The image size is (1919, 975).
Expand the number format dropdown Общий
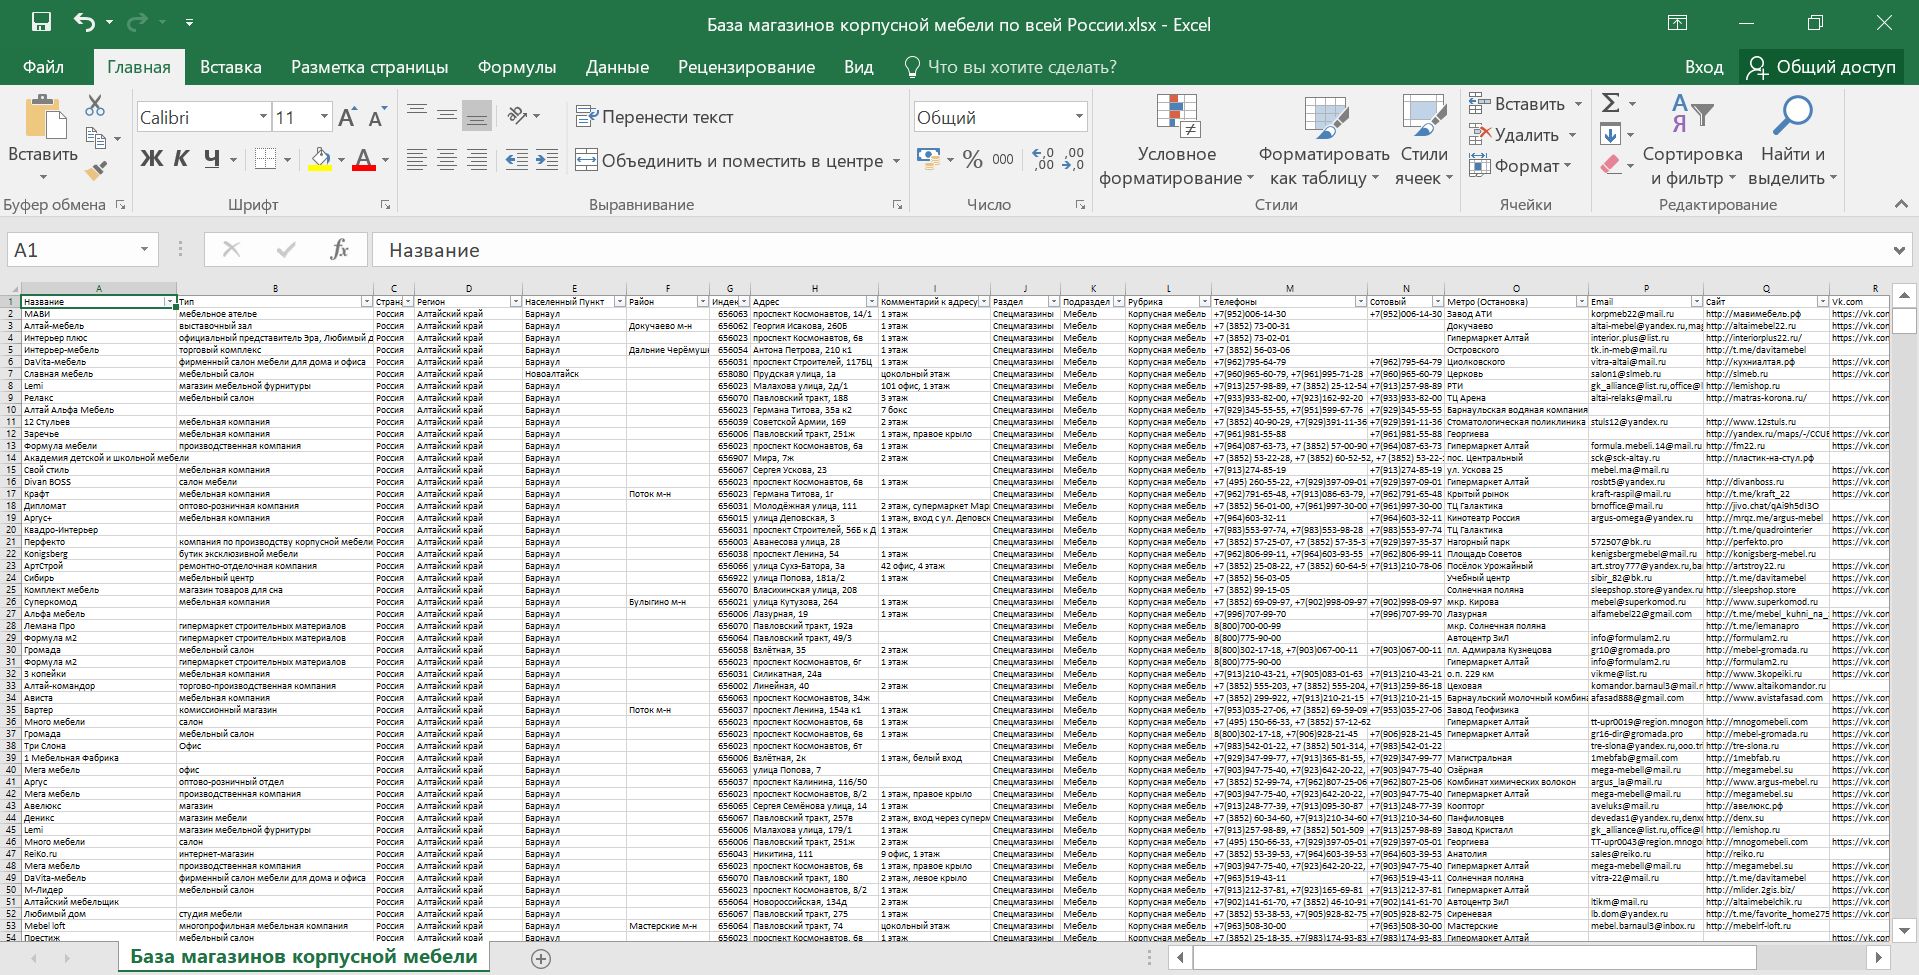tap(1079, 118)
